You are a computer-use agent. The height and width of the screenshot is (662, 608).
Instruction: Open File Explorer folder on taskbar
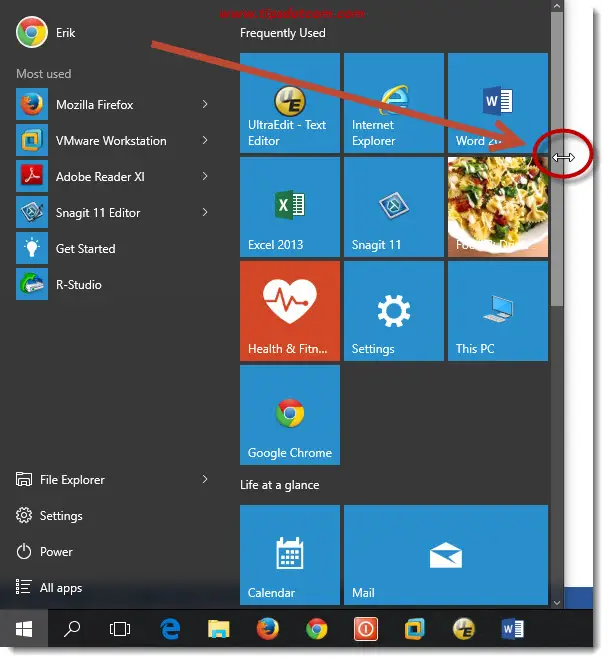(219, 629)
